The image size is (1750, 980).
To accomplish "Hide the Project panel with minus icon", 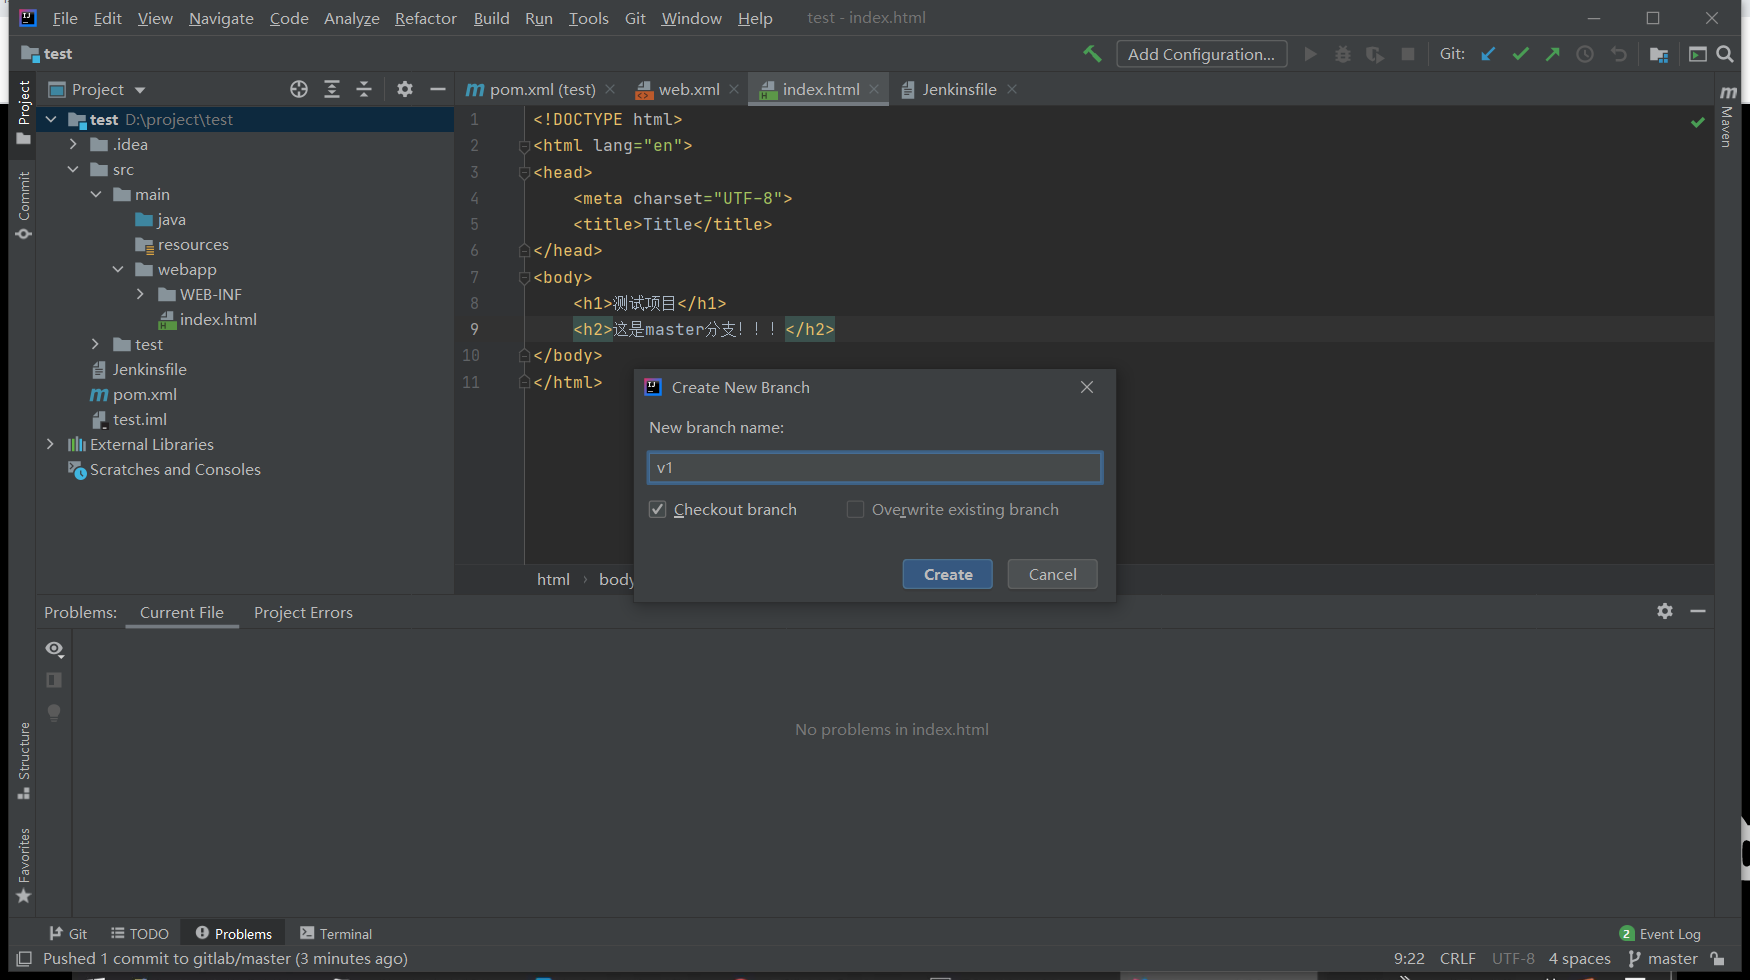I will pos(437,89).
